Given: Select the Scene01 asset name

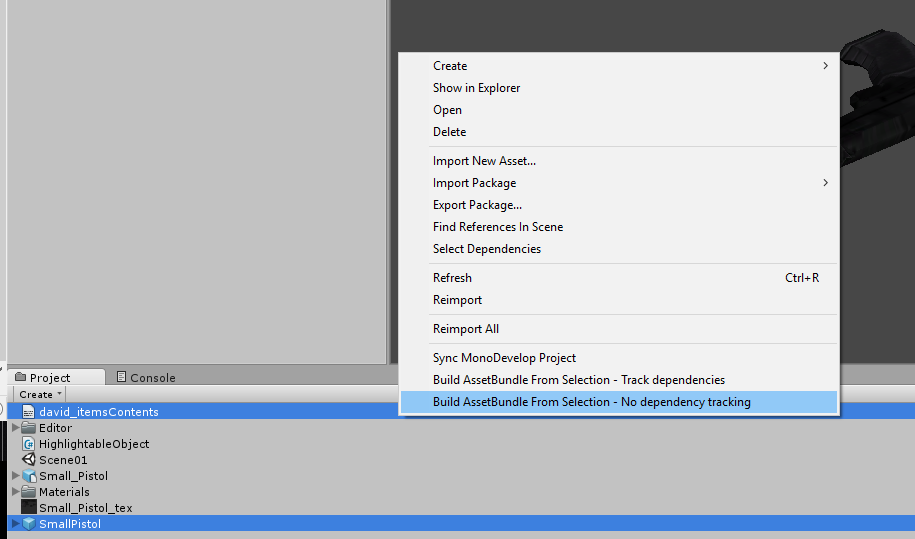Looking at the screenshot, I should coord(63,460).
